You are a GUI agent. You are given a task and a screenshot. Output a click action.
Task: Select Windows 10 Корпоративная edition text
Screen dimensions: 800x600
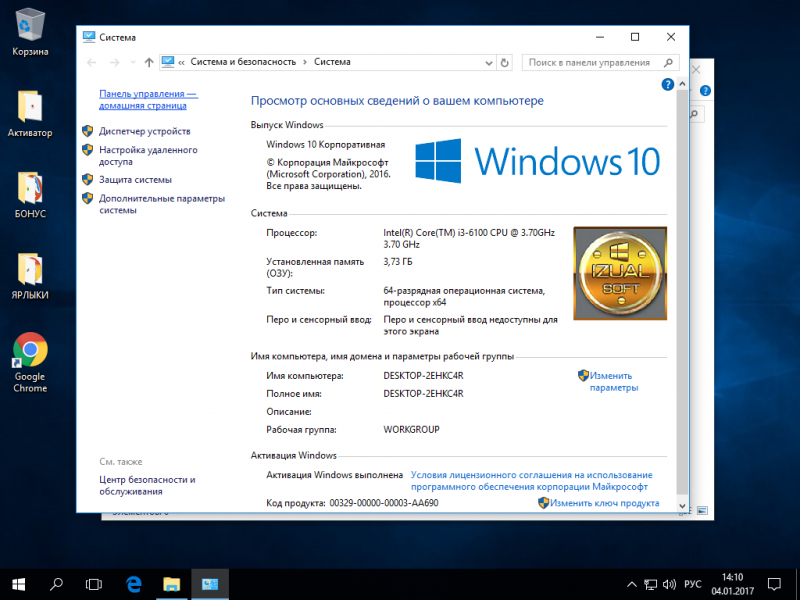point(326,144)
